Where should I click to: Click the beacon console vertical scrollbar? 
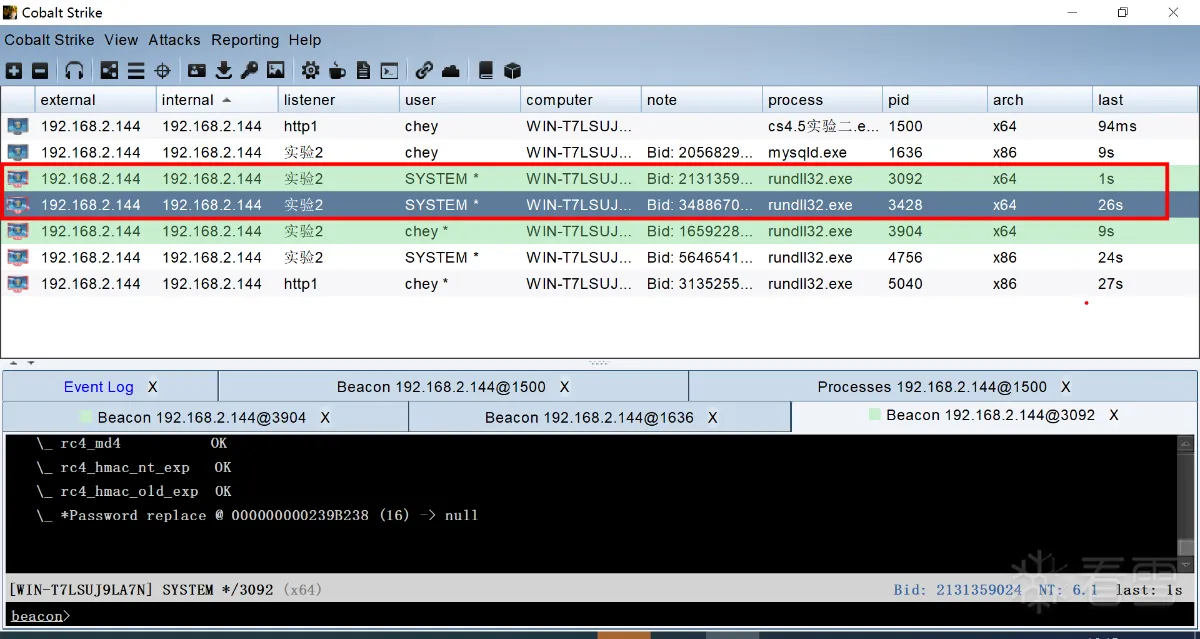point(1186,503)
